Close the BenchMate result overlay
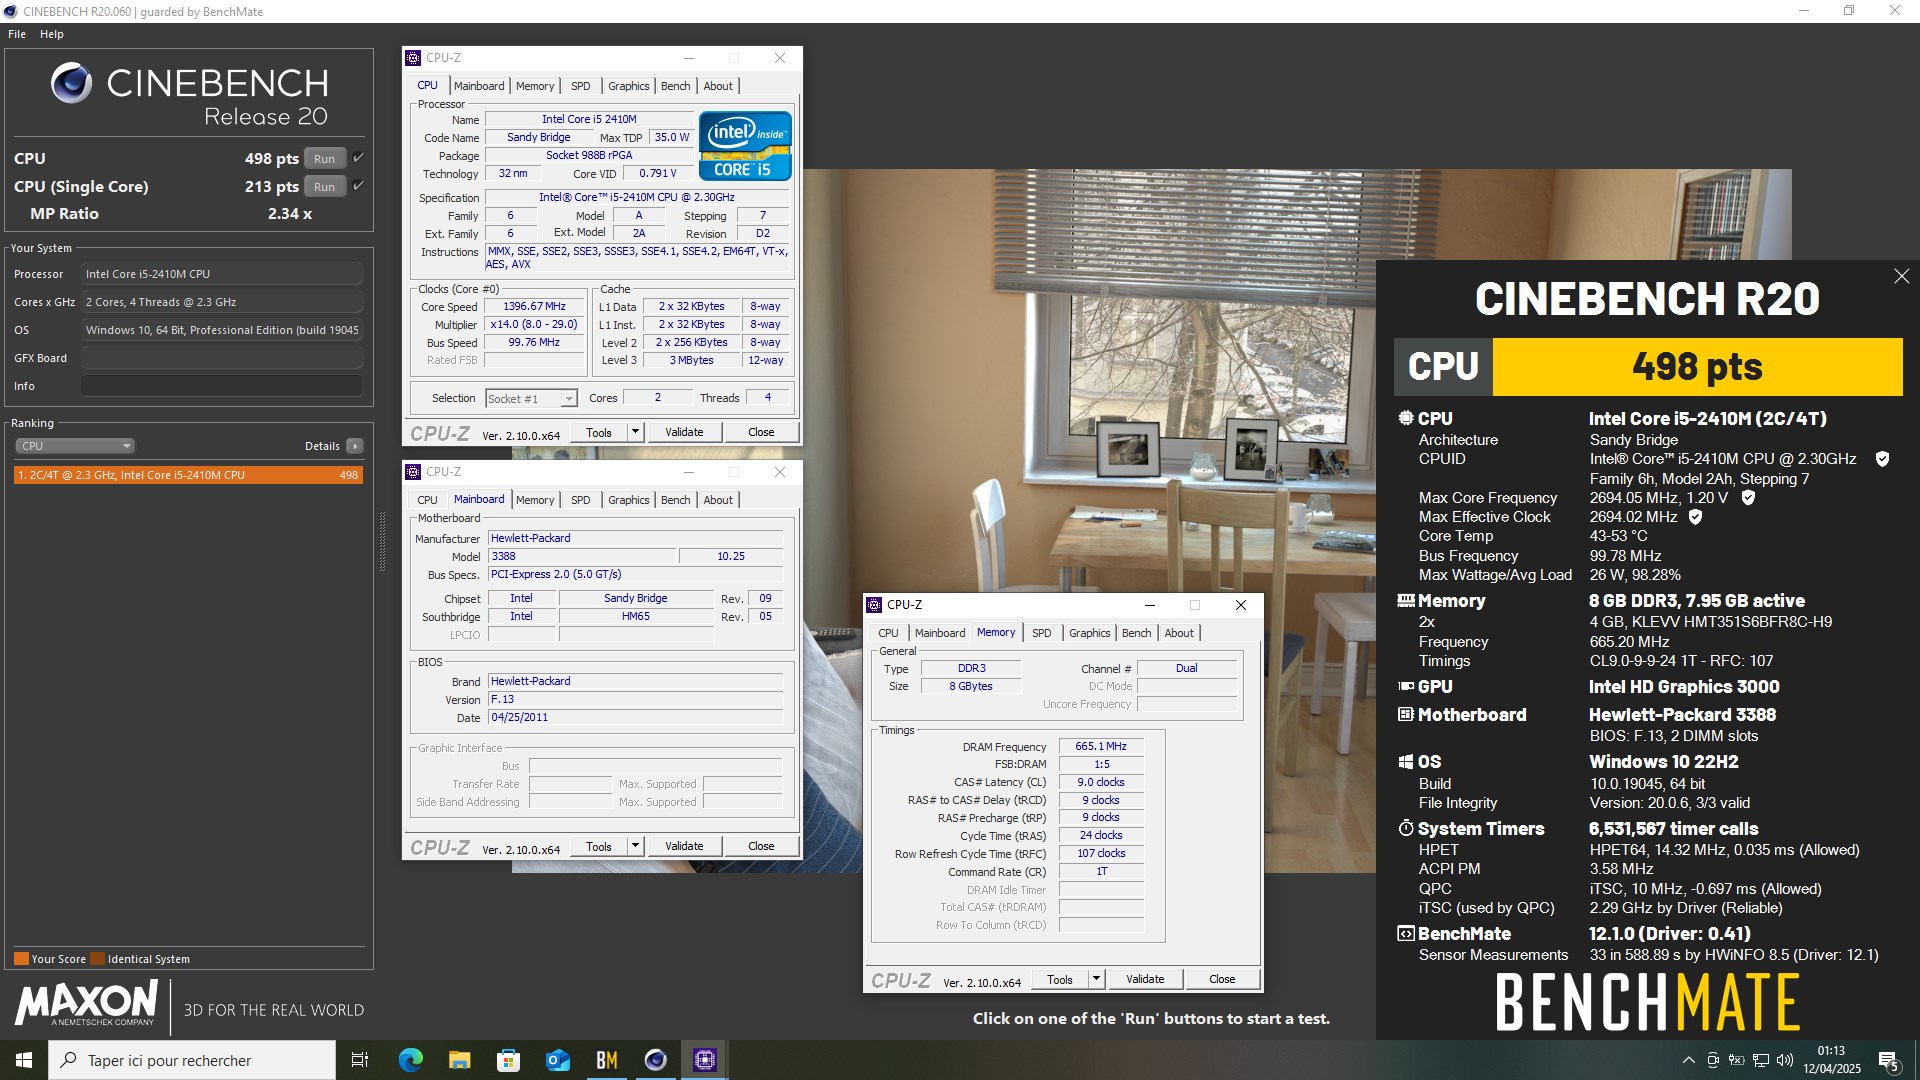The height and width of the screenshot is (1080, 1920). 1901,276
